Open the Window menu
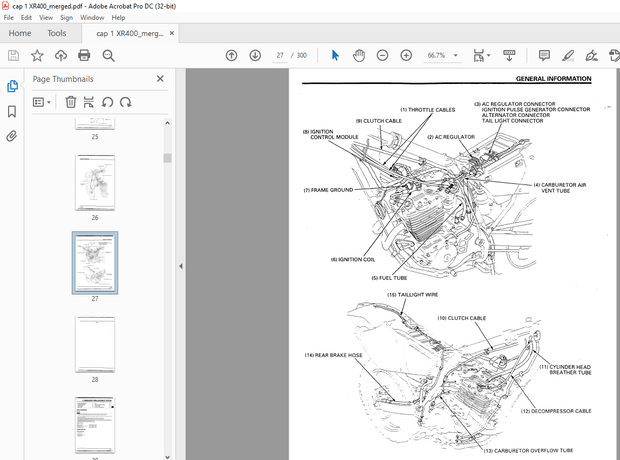Image resolution: width=620 pixels, height=460 pixels. 92,17
